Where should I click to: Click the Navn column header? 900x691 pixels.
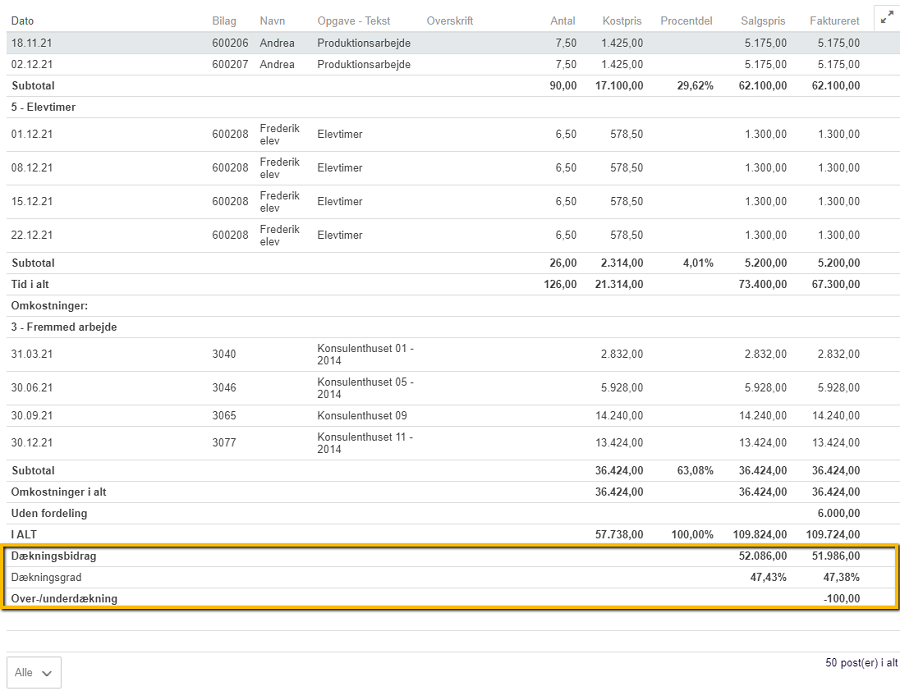click(x=272, y=21)
